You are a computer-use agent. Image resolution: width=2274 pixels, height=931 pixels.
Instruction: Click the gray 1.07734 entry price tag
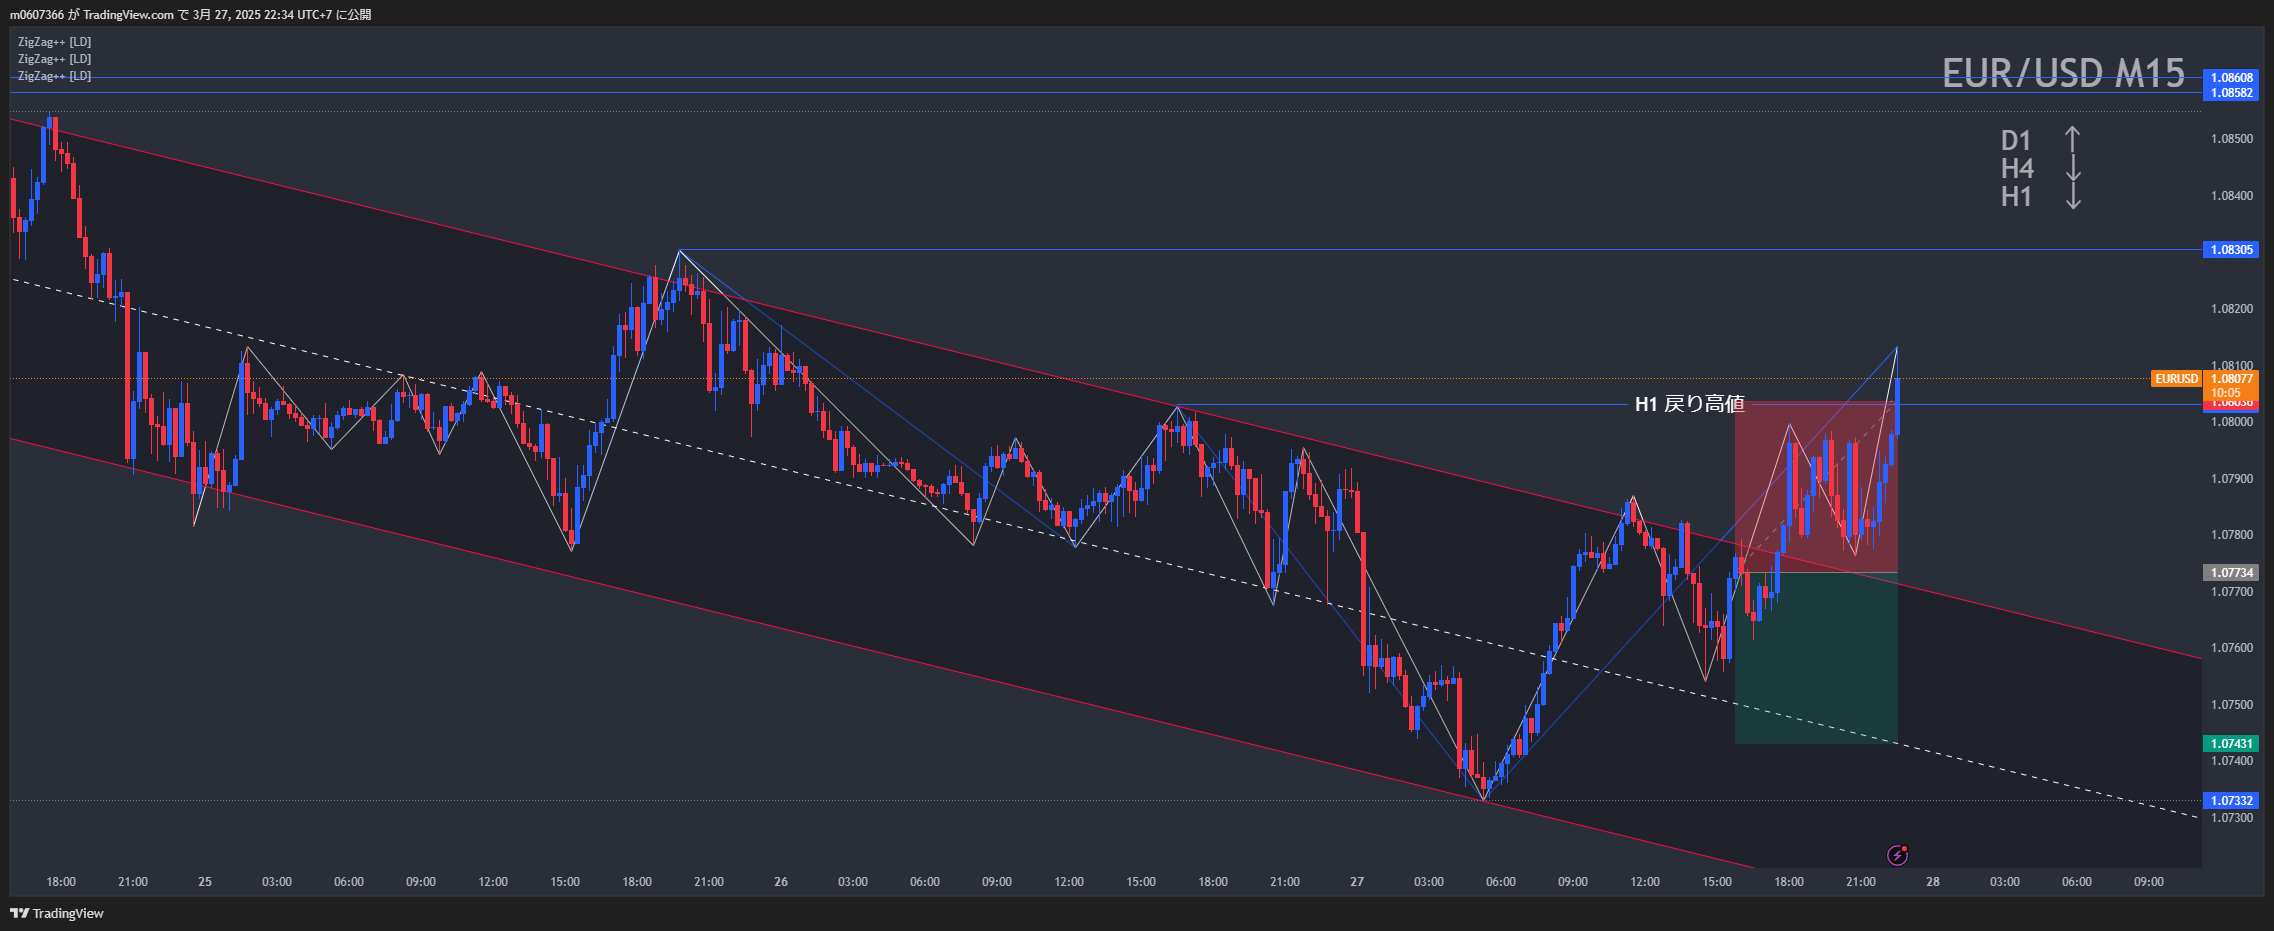[2231, 573]
